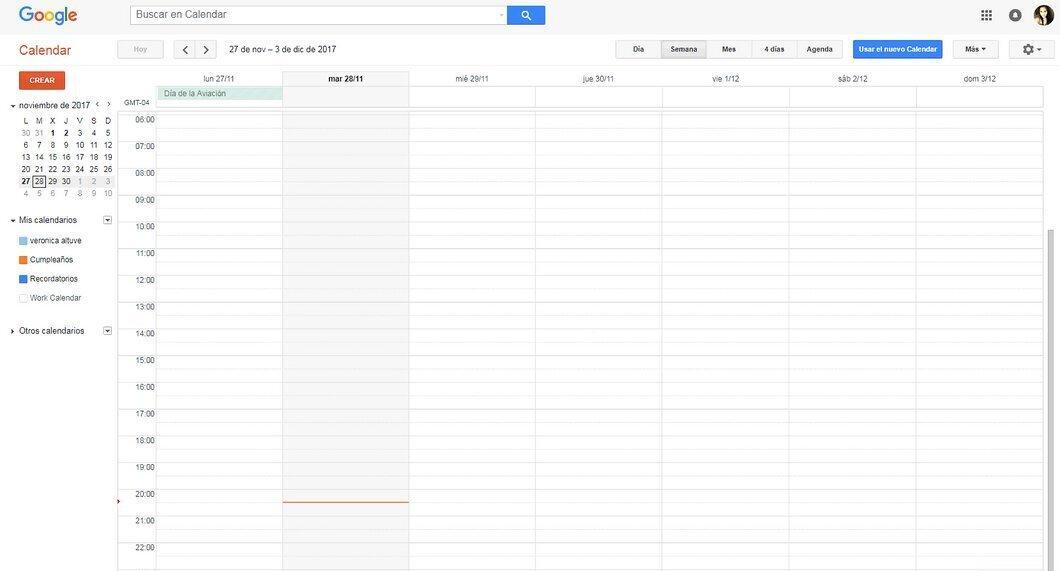Enable the Work Calendar checkbox
Viewport: 1060px width, 571px height.
click(23, 298)
